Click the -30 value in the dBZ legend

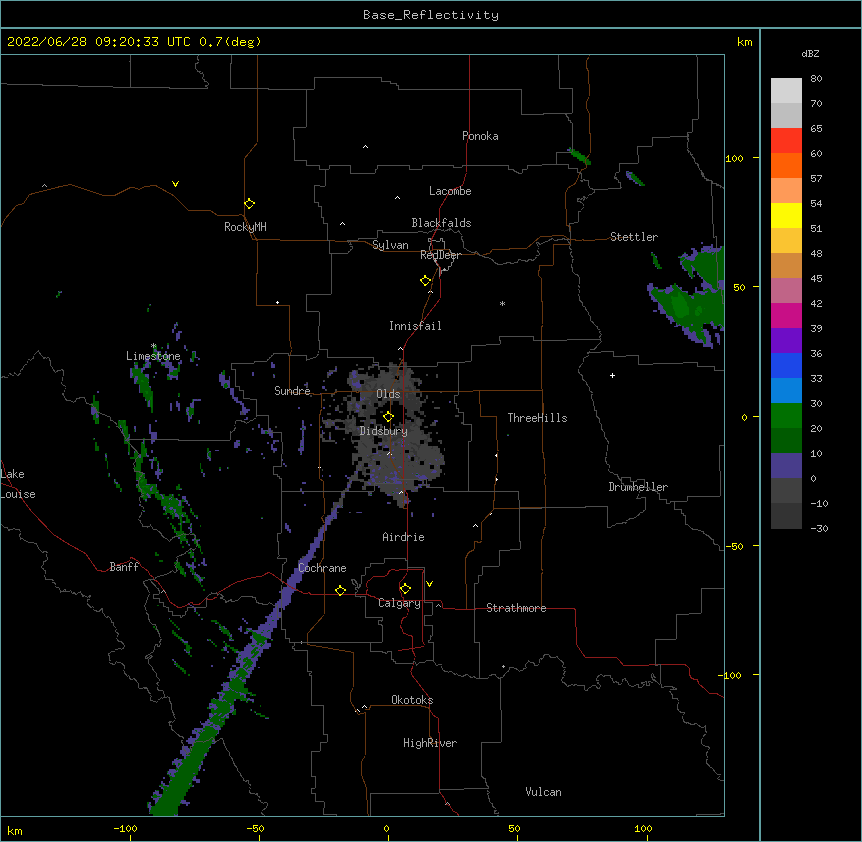[x=819, y=528]
